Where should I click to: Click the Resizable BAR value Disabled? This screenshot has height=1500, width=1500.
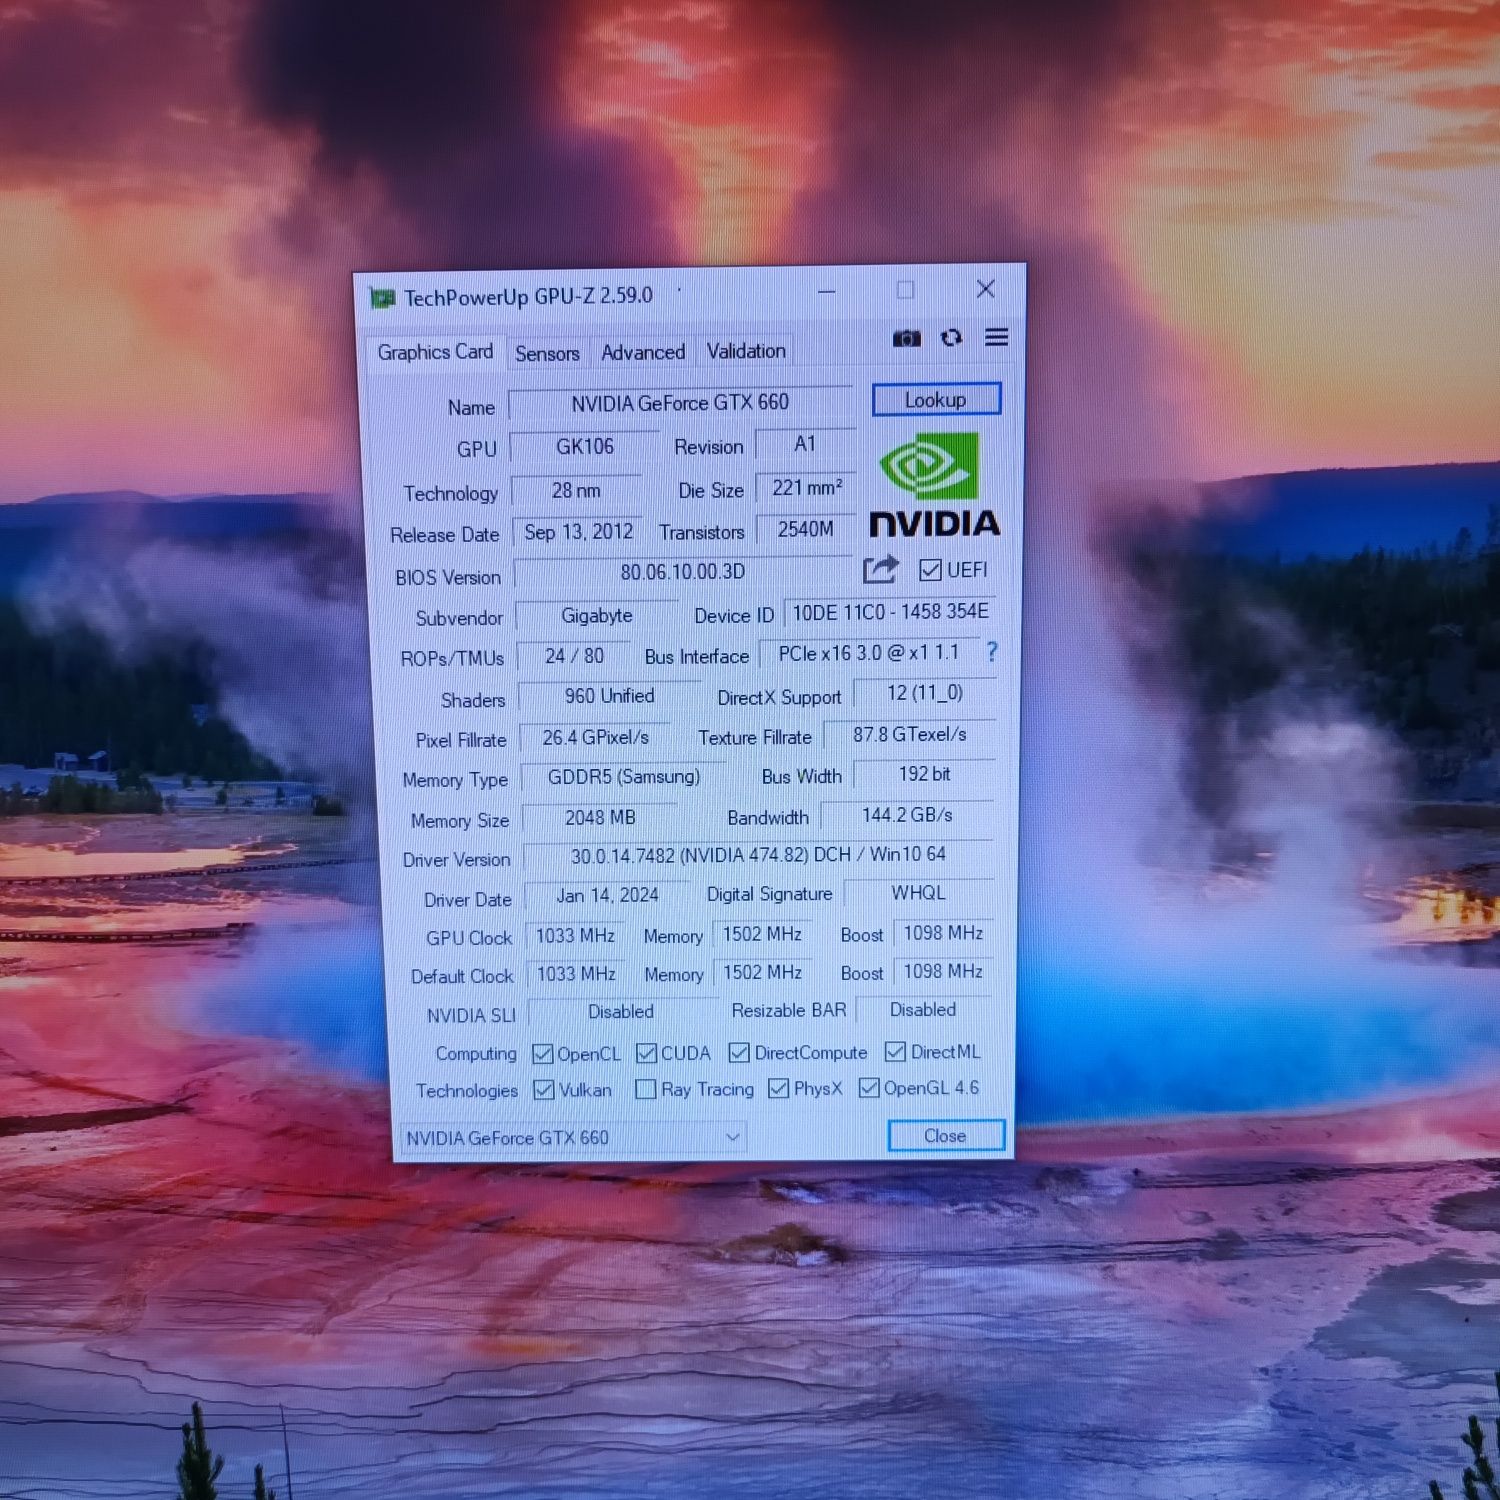923,1010
